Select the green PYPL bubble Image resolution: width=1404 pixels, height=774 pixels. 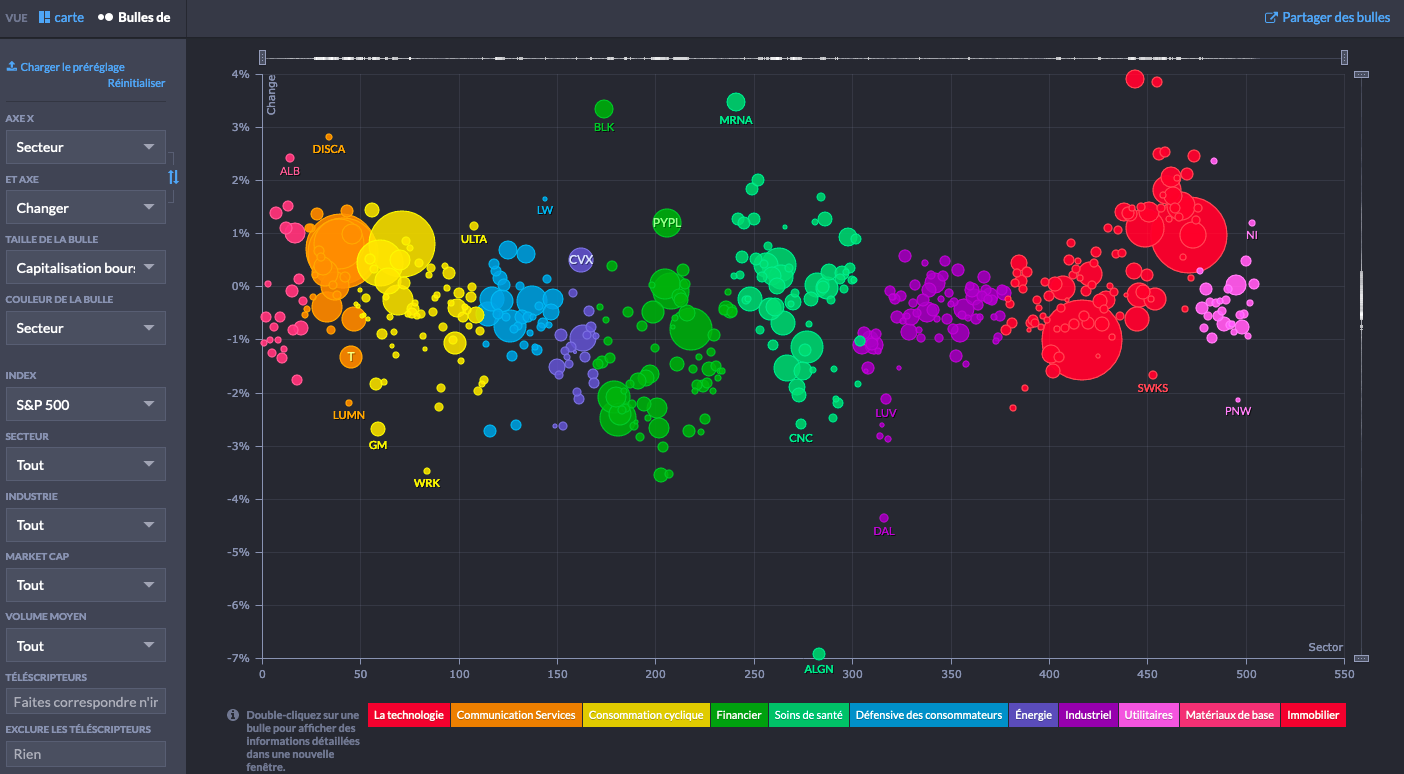coord(667,222)
